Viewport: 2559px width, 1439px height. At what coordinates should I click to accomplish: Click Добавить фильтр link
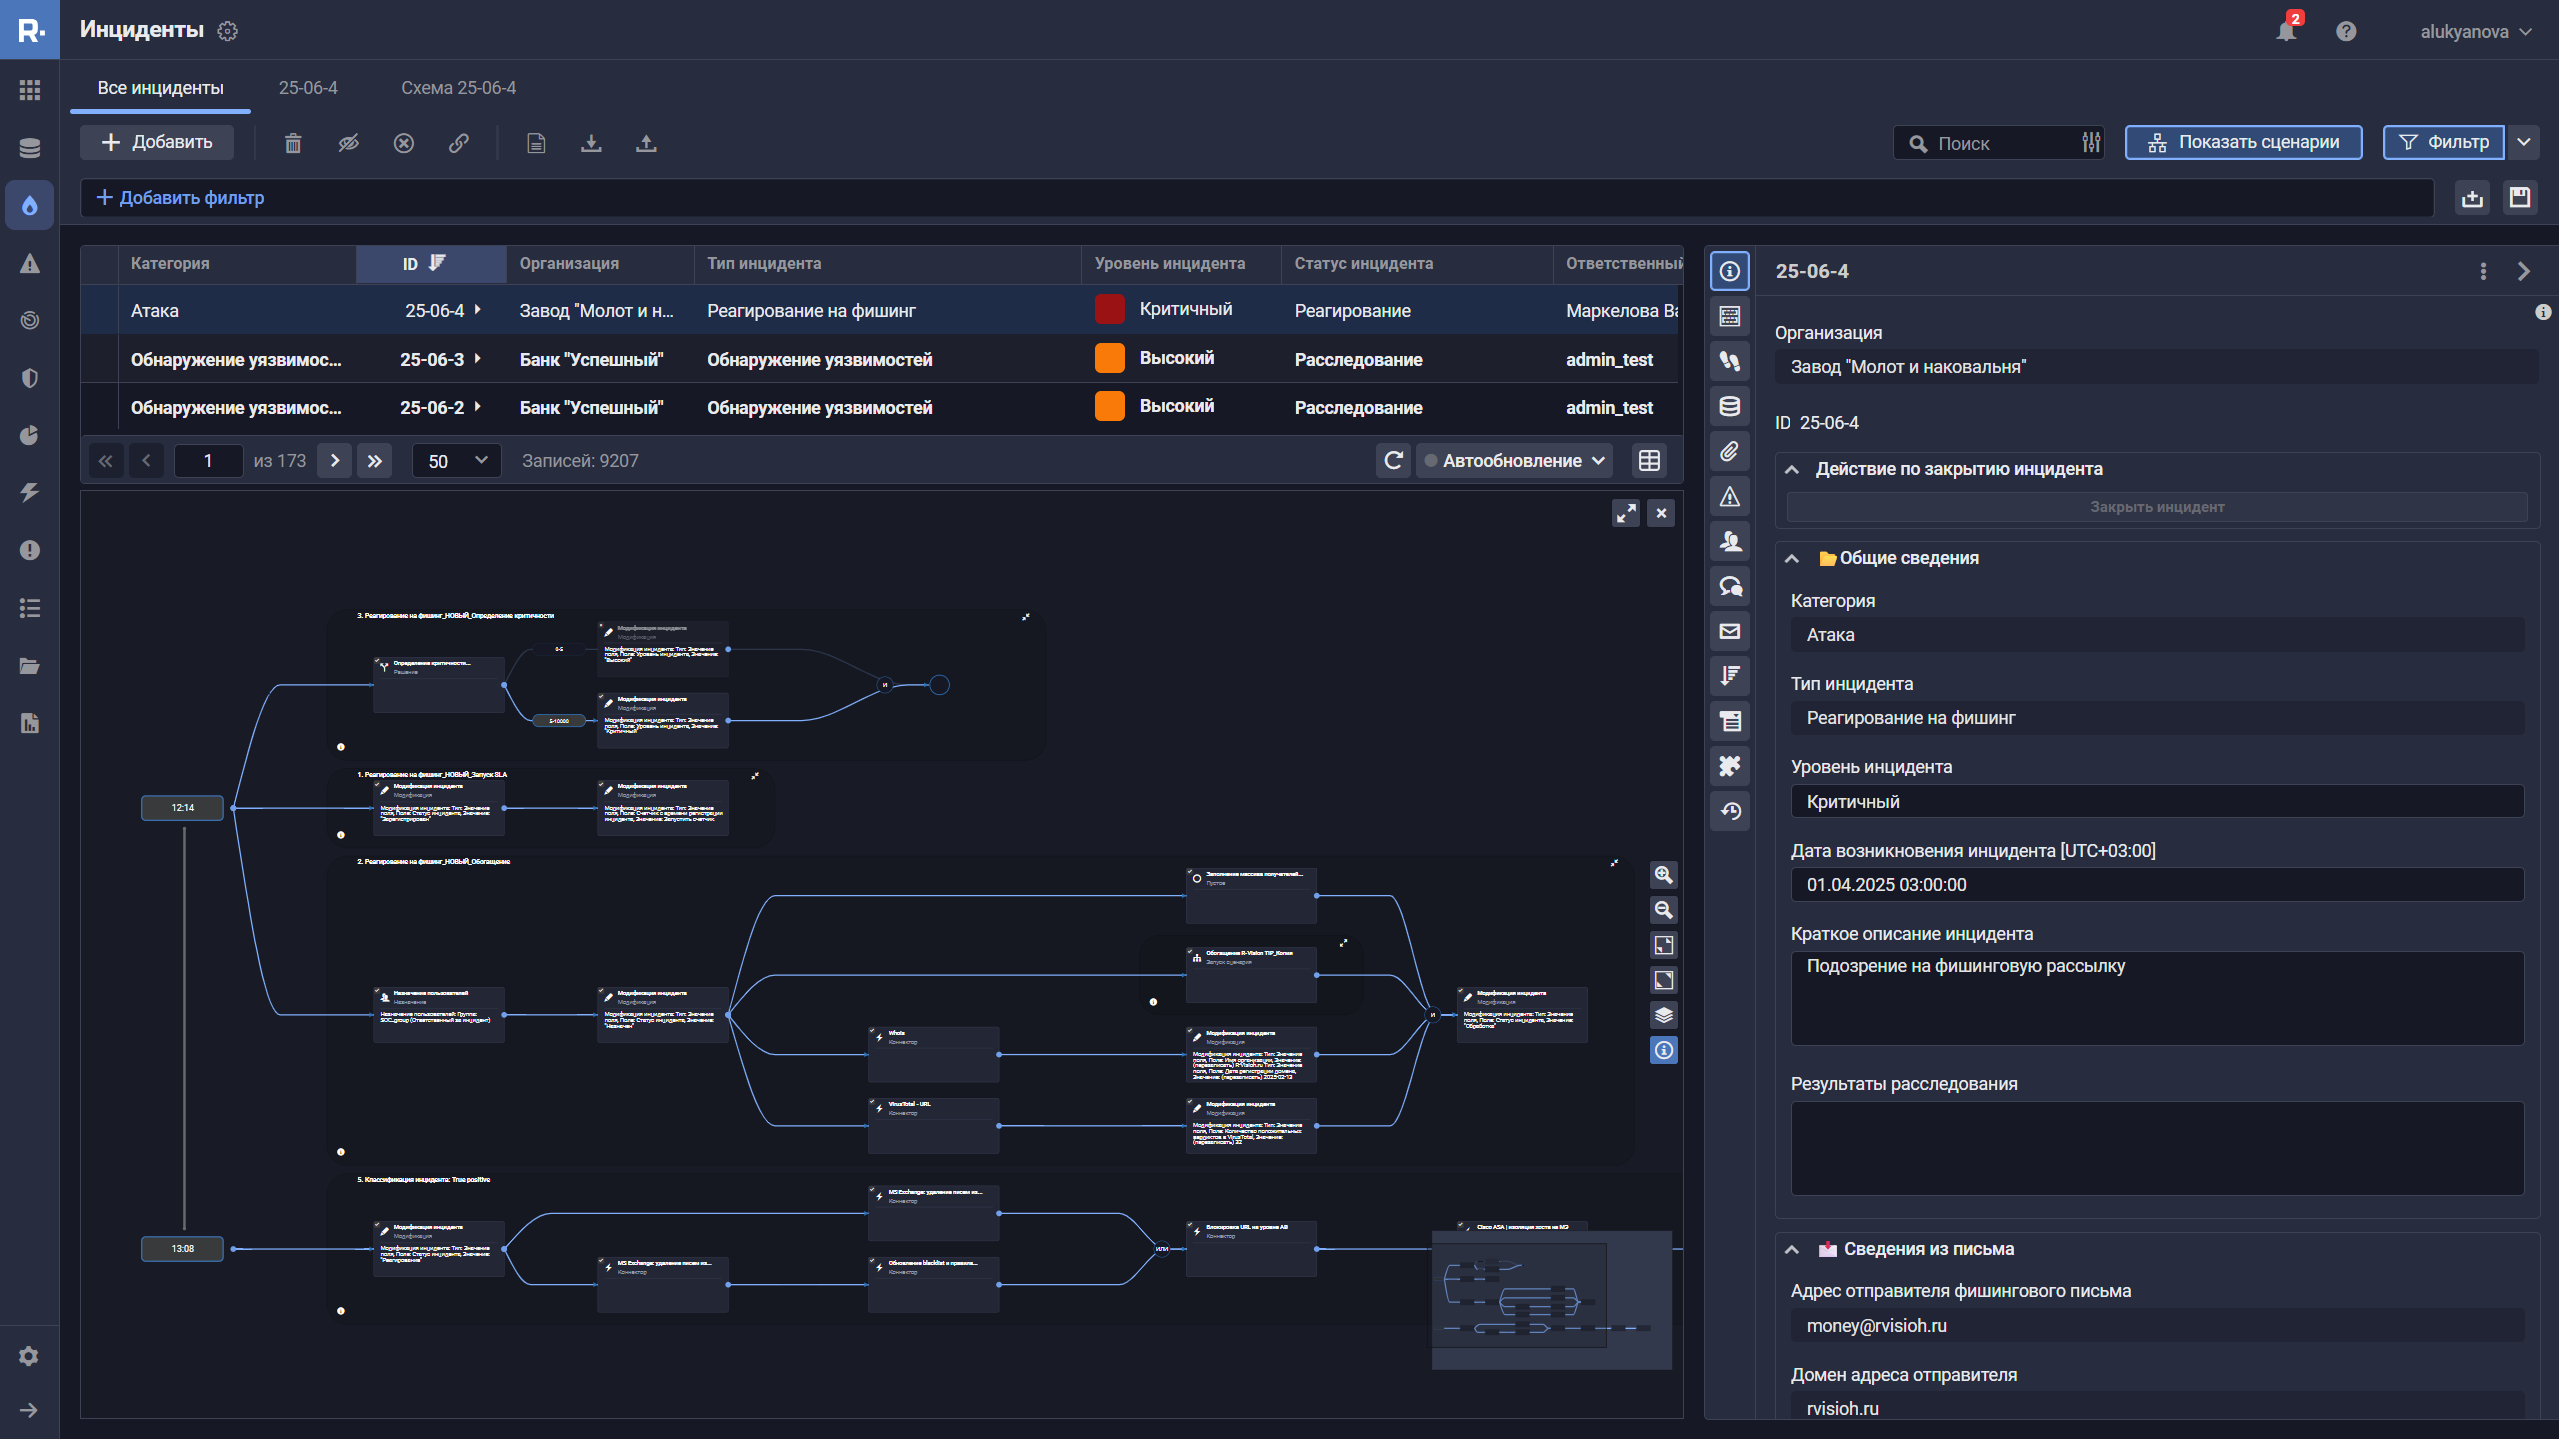180,198
